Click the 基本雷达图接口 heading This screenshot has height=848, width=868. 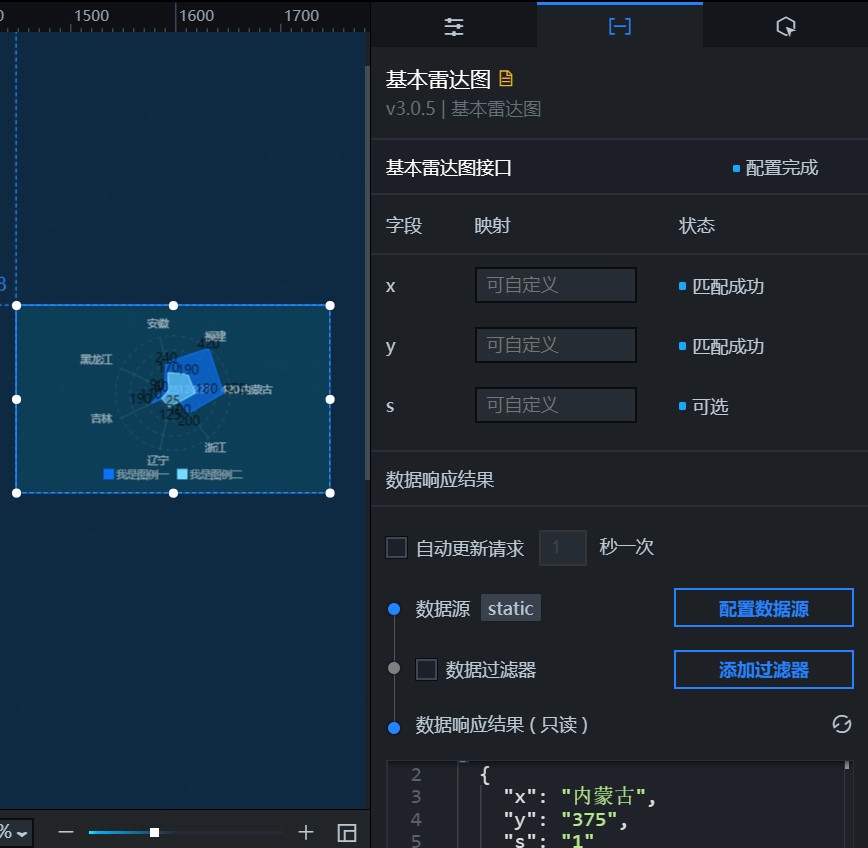point(448,168)
